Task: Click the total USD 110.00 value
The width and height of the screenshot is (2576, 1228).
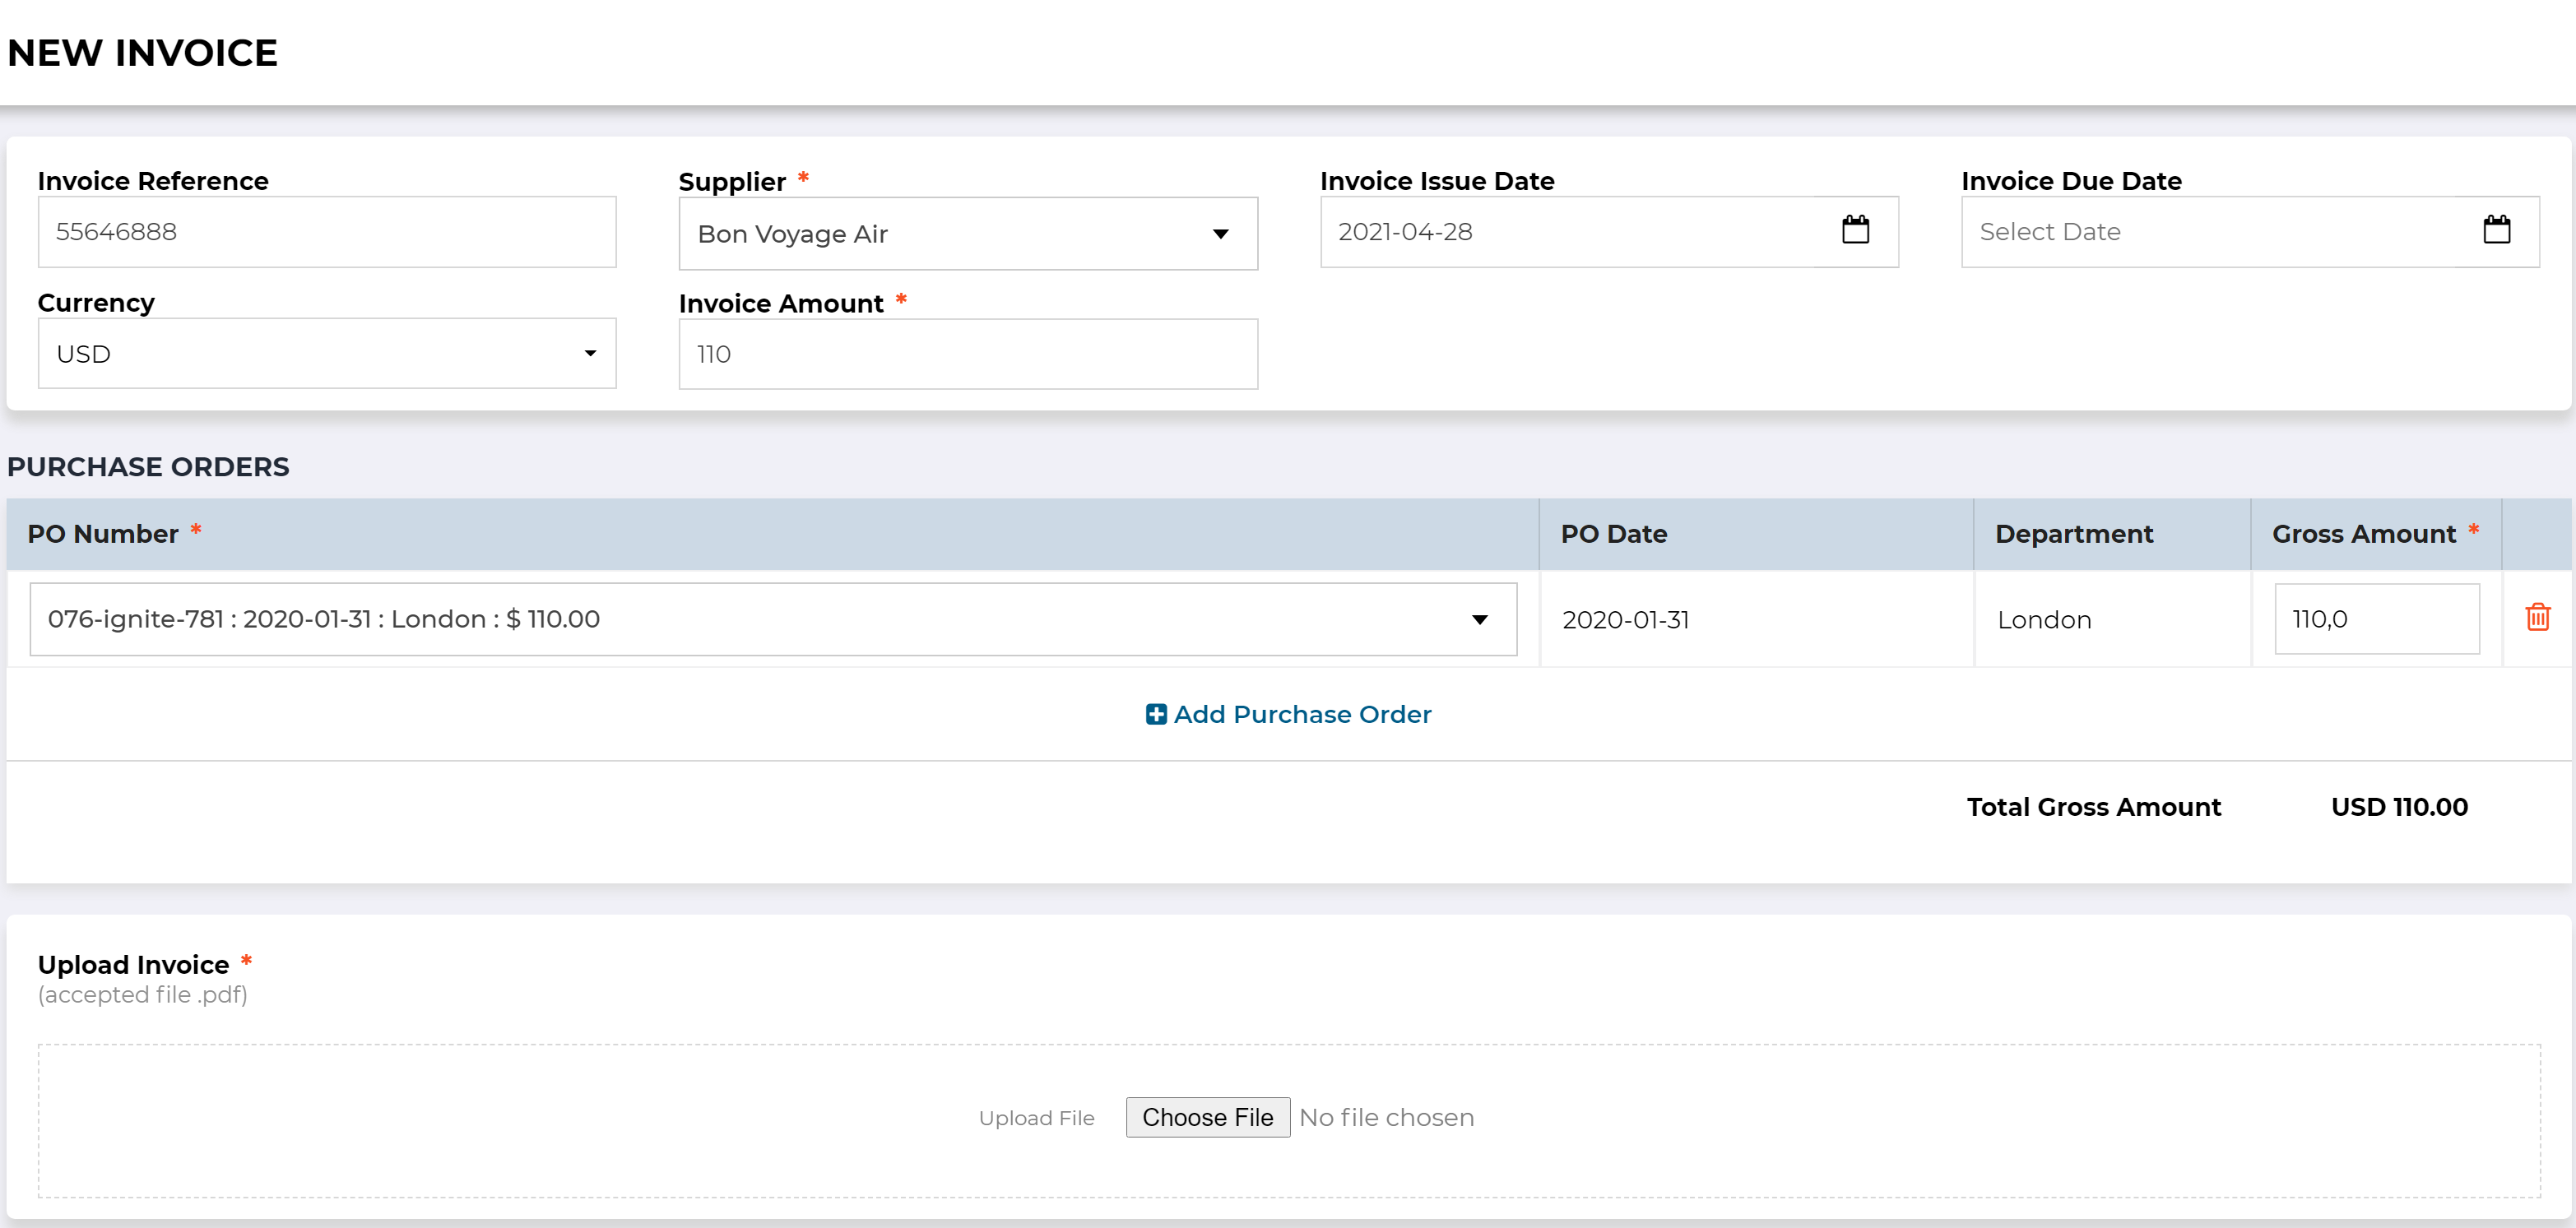Action: point(2399,807)
